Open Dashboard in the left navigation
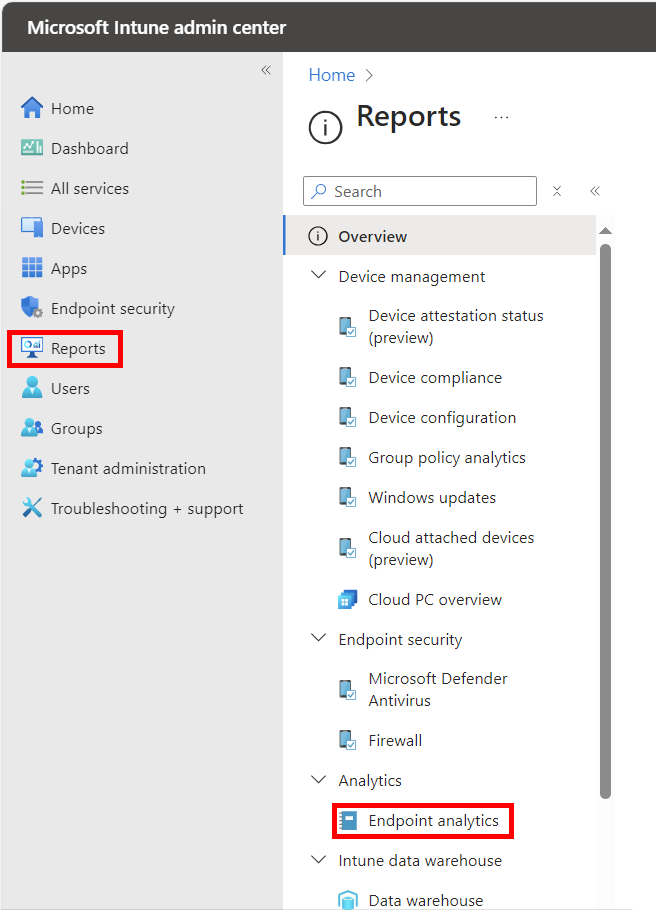Viewport: 656px width, 910px height. pos(90,149)
